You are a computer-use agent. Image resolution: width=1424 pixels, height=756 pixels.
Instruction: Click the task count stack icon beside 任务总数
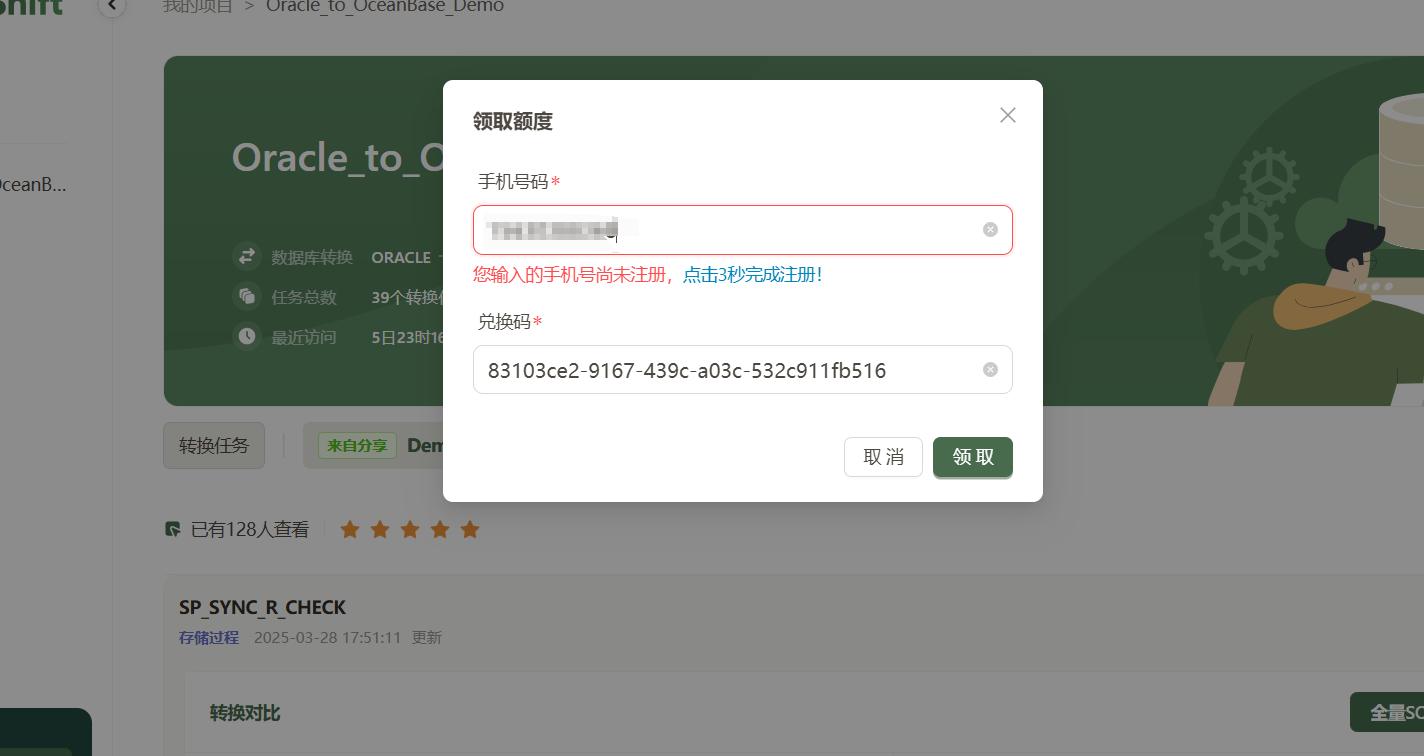[246, 296]
